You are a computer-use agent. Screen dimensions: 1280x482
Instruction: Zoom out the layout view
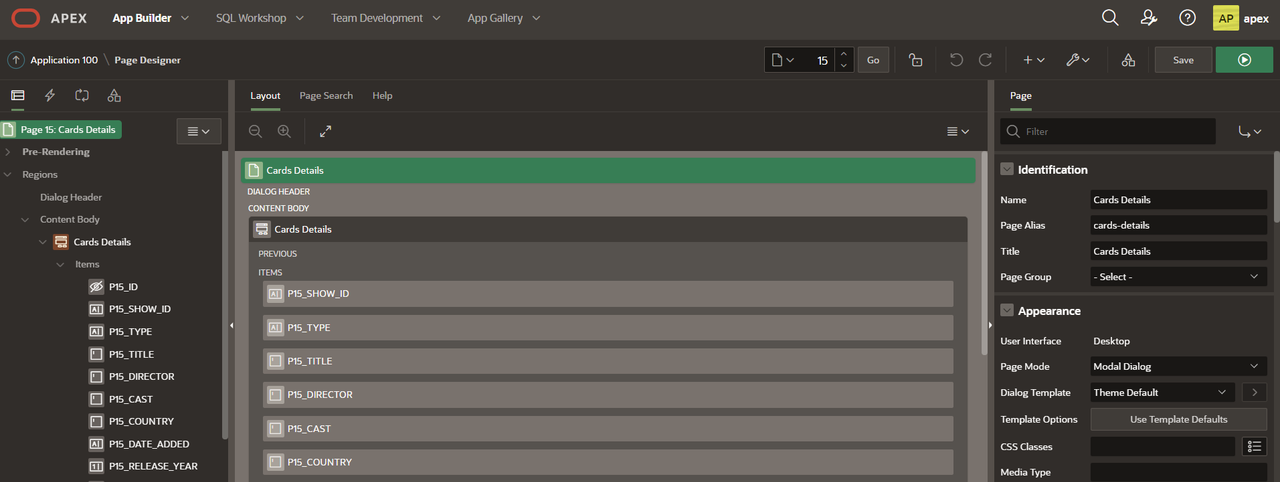(256, 131)
